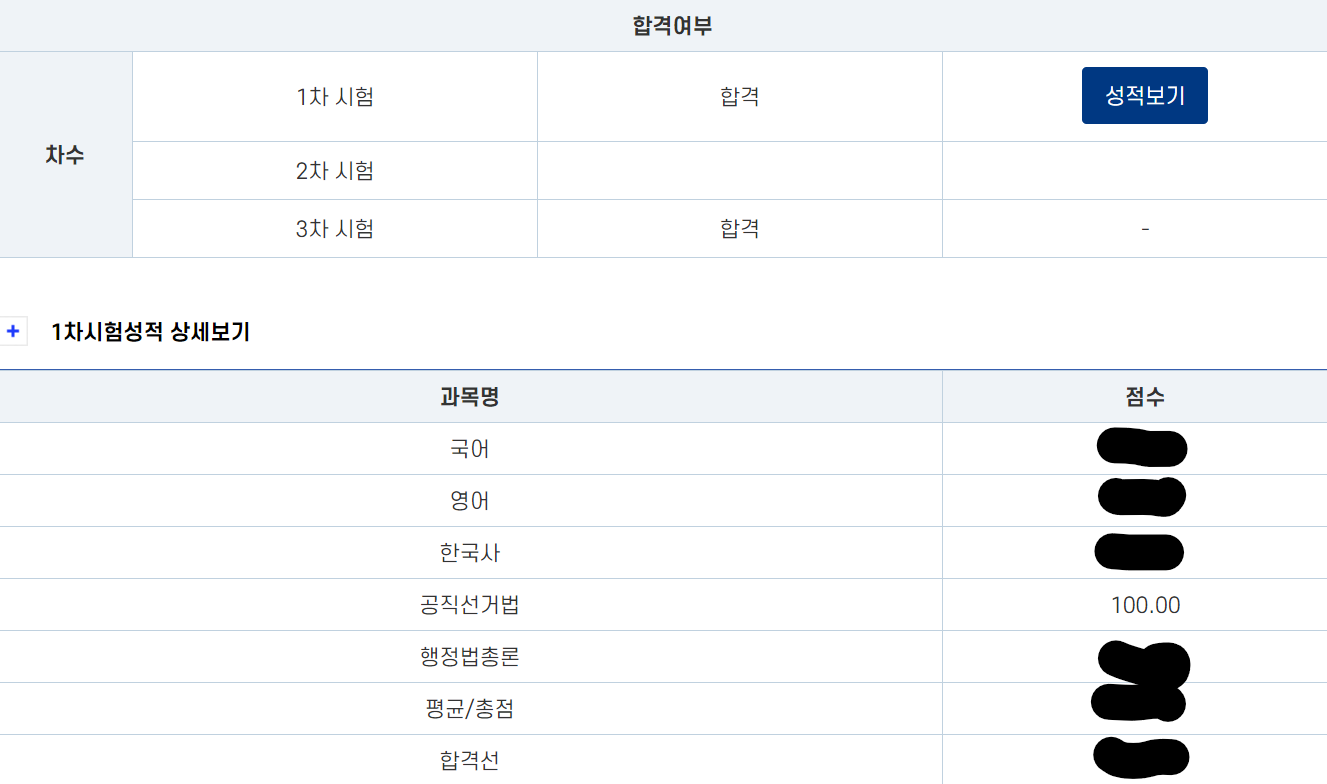Select the 행정법총론 subject cell

click(x=470, y=657)
